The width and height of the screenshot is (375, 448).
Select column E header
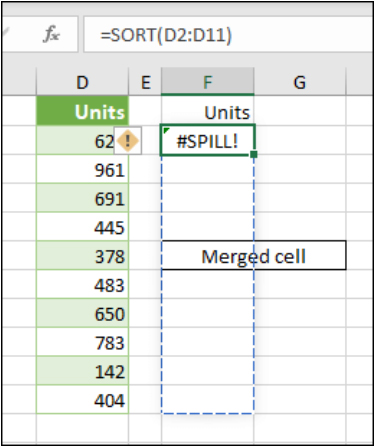pos(145,82)
